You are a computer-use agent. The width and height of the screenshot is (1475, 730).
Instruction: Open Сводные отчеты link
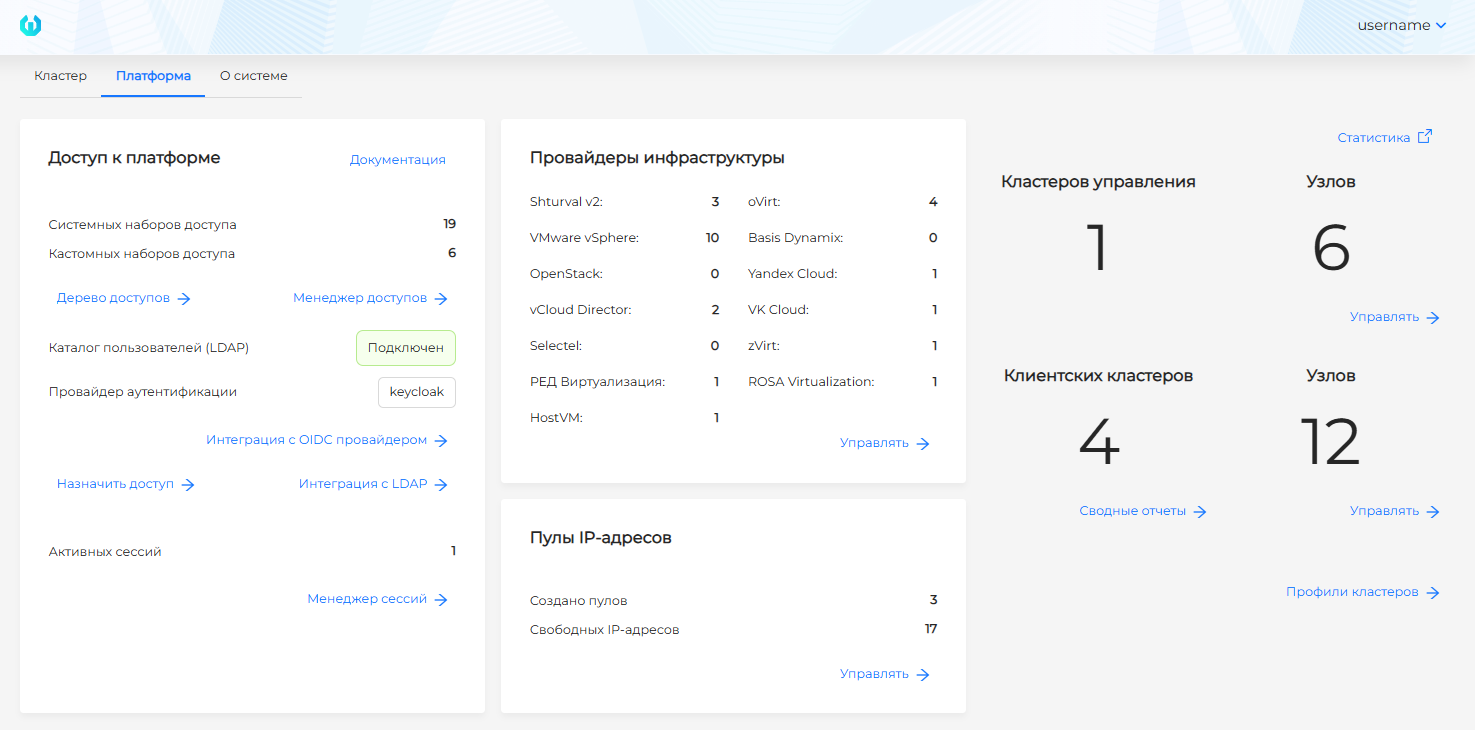pos(1132,511)
